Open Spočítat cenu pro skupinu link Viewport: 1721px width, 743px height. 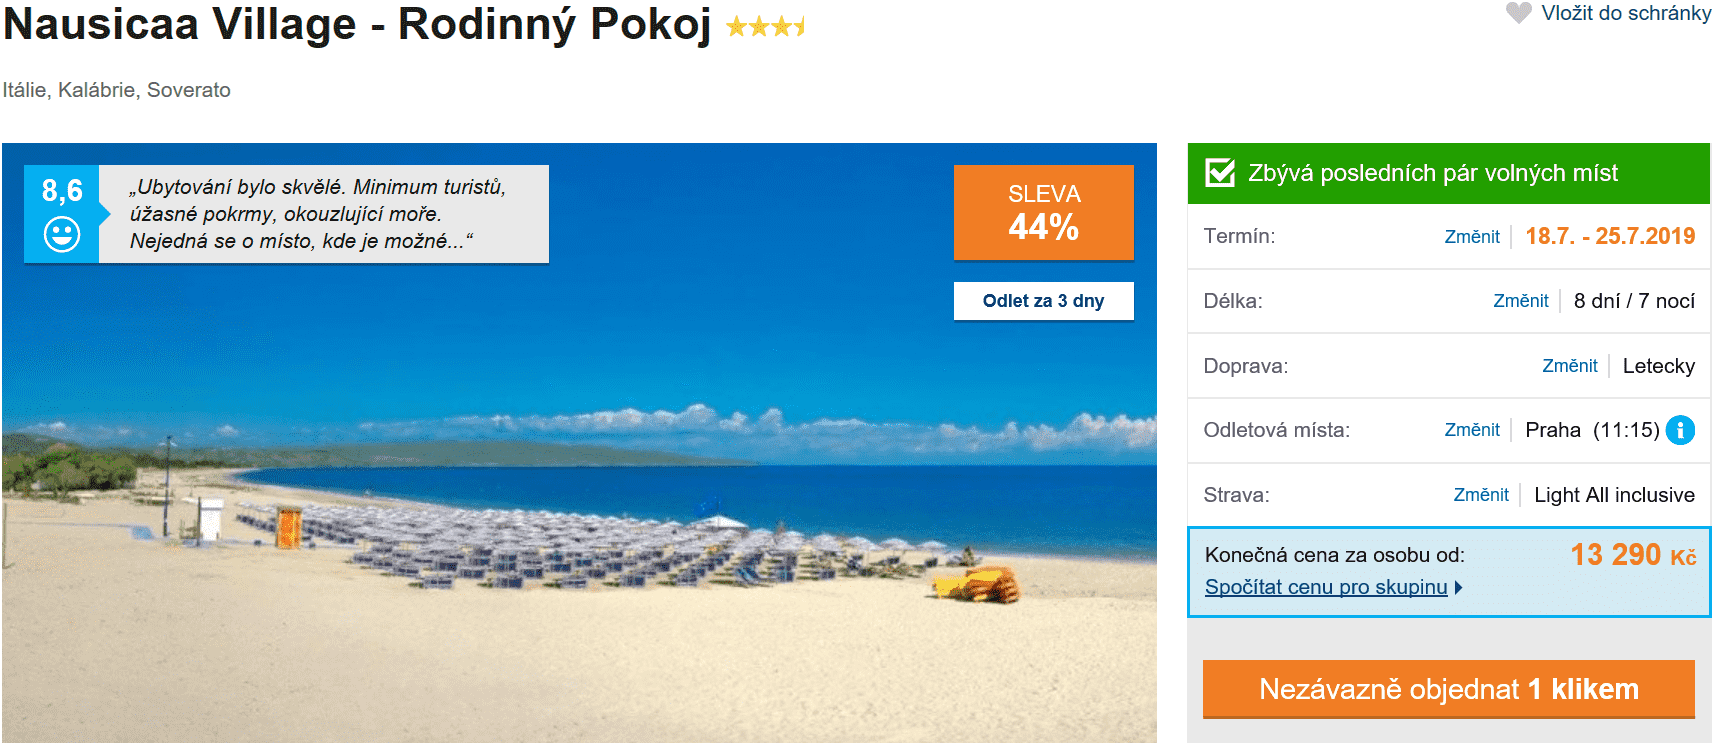tap(1325, 588)
